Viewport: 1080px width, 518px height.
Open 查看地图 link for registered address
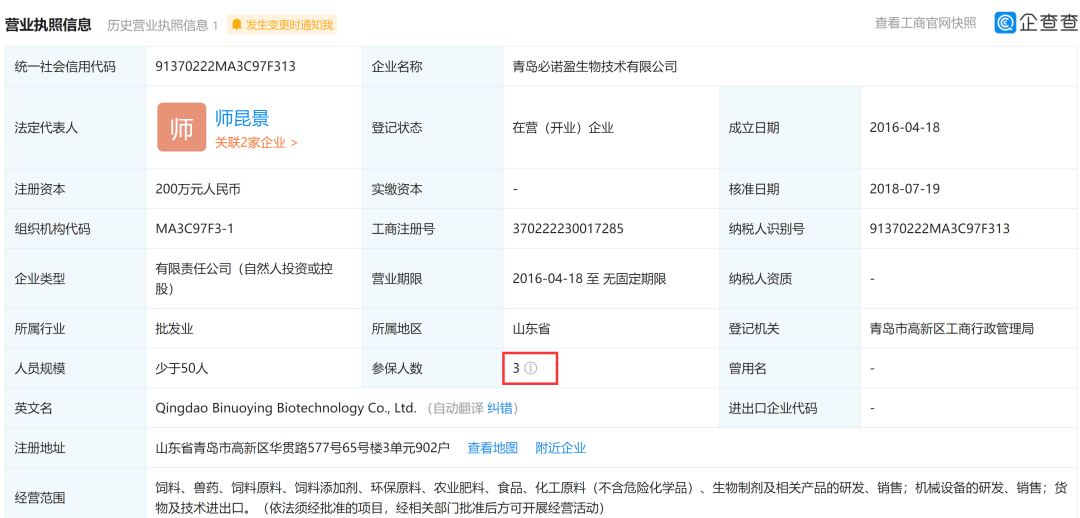coord(492,448)
